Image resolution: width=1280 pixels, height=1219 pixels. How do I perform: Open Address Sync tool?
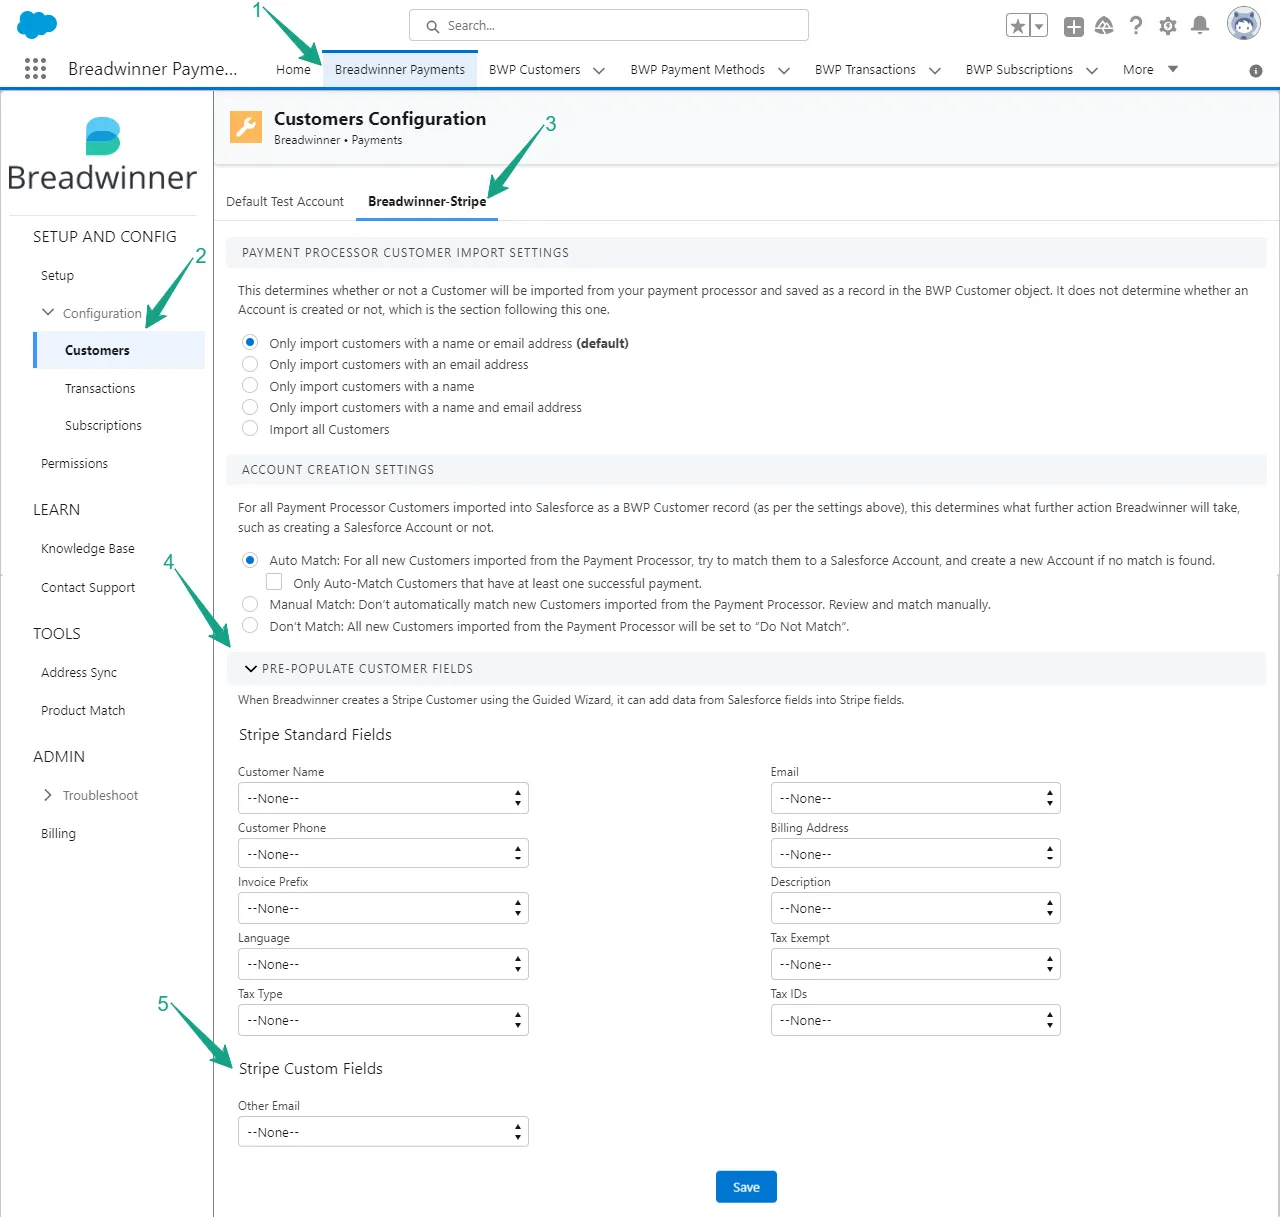point(79,672)
